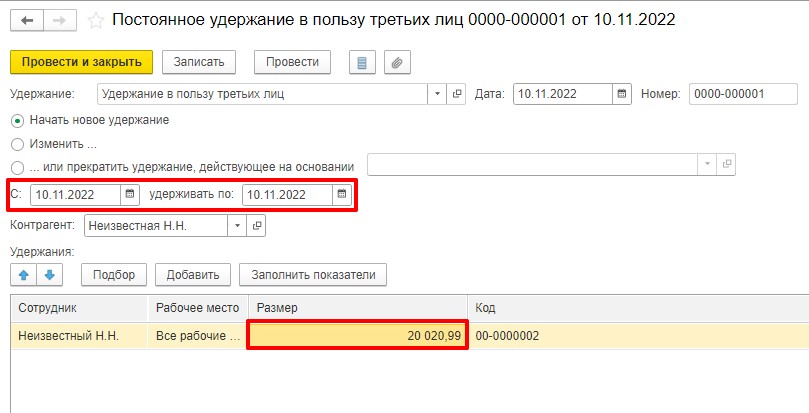The height and width of the screenshot is (413, 809).
Task: Select the Все рабочие workplace cell
Action: tap(198, 336)
